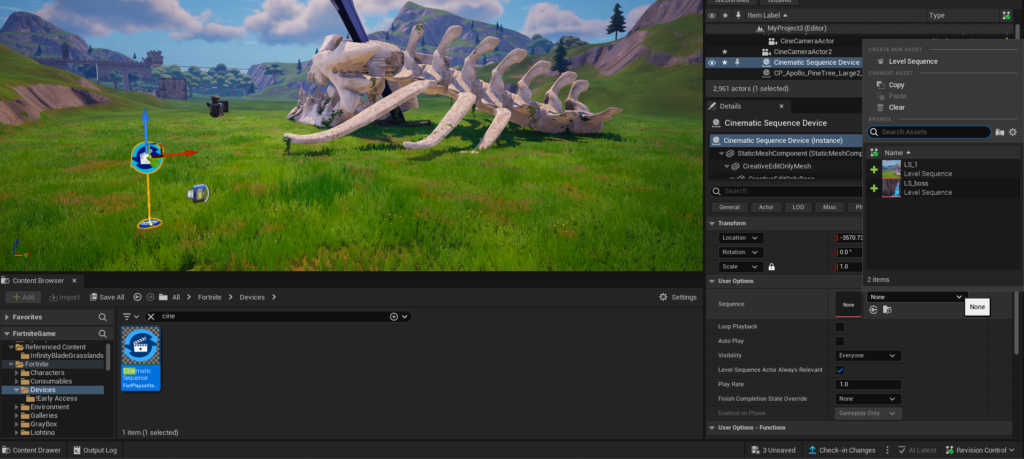Image resolution: width=1024 pixels, height=459 pixels.
Task: Expand the Characters folder
Action: tap(17, 373)
